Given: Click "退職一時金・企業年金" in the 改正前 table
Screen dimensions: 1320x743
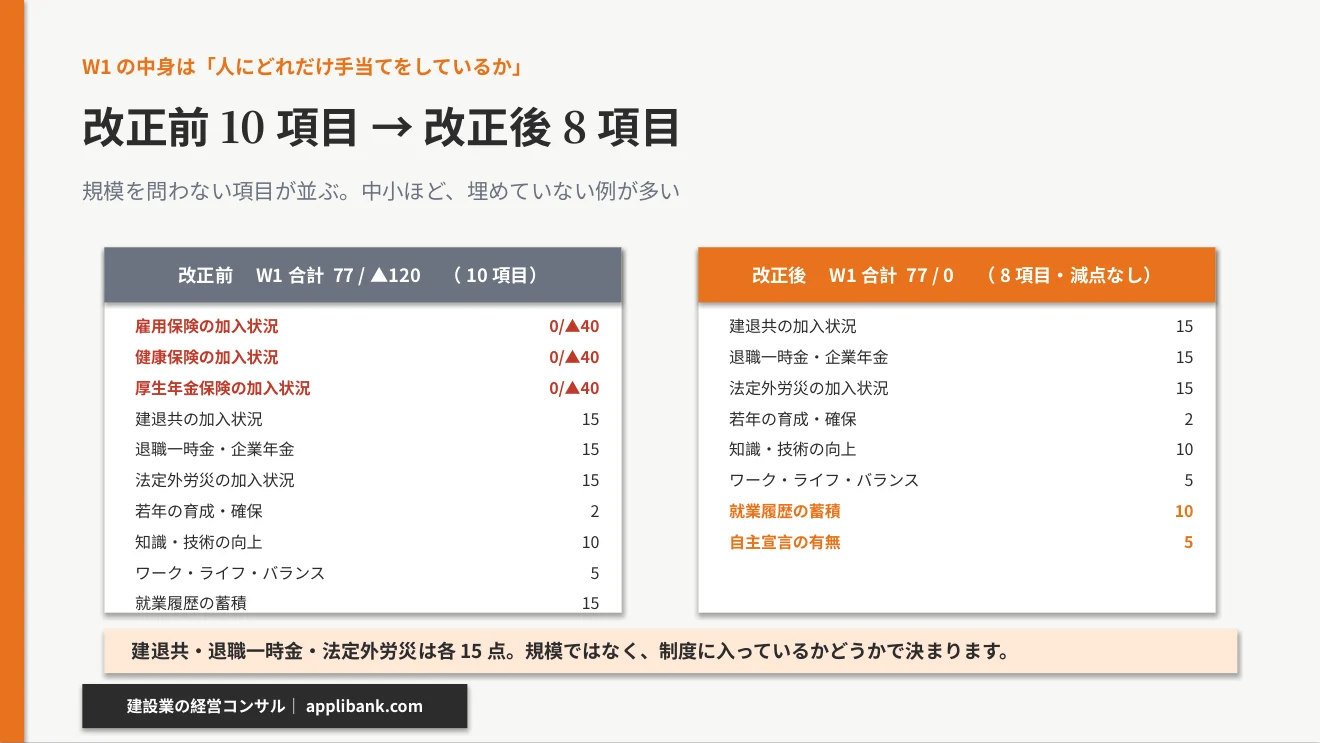Looking at the screenshot, I should [x=215, y=450].
